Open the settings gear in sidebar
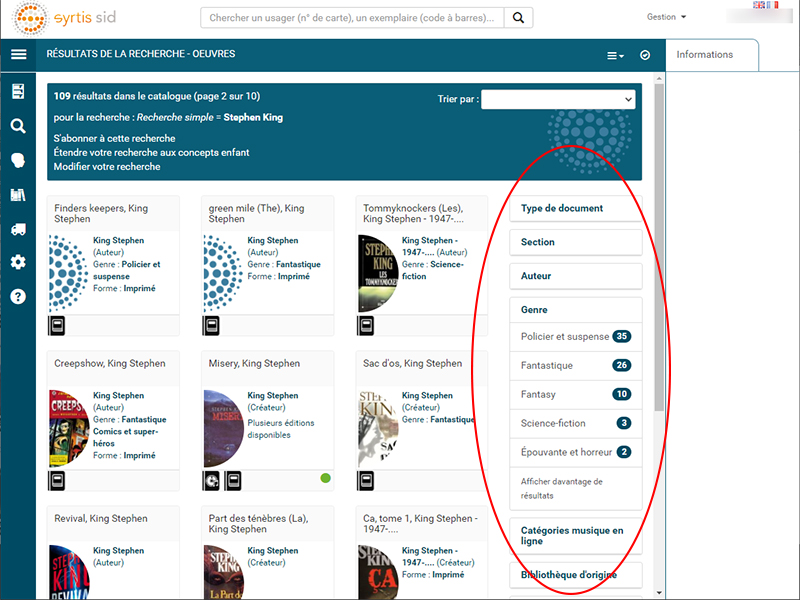The height and width of the screenshot is (600, 800). point(18,262)
